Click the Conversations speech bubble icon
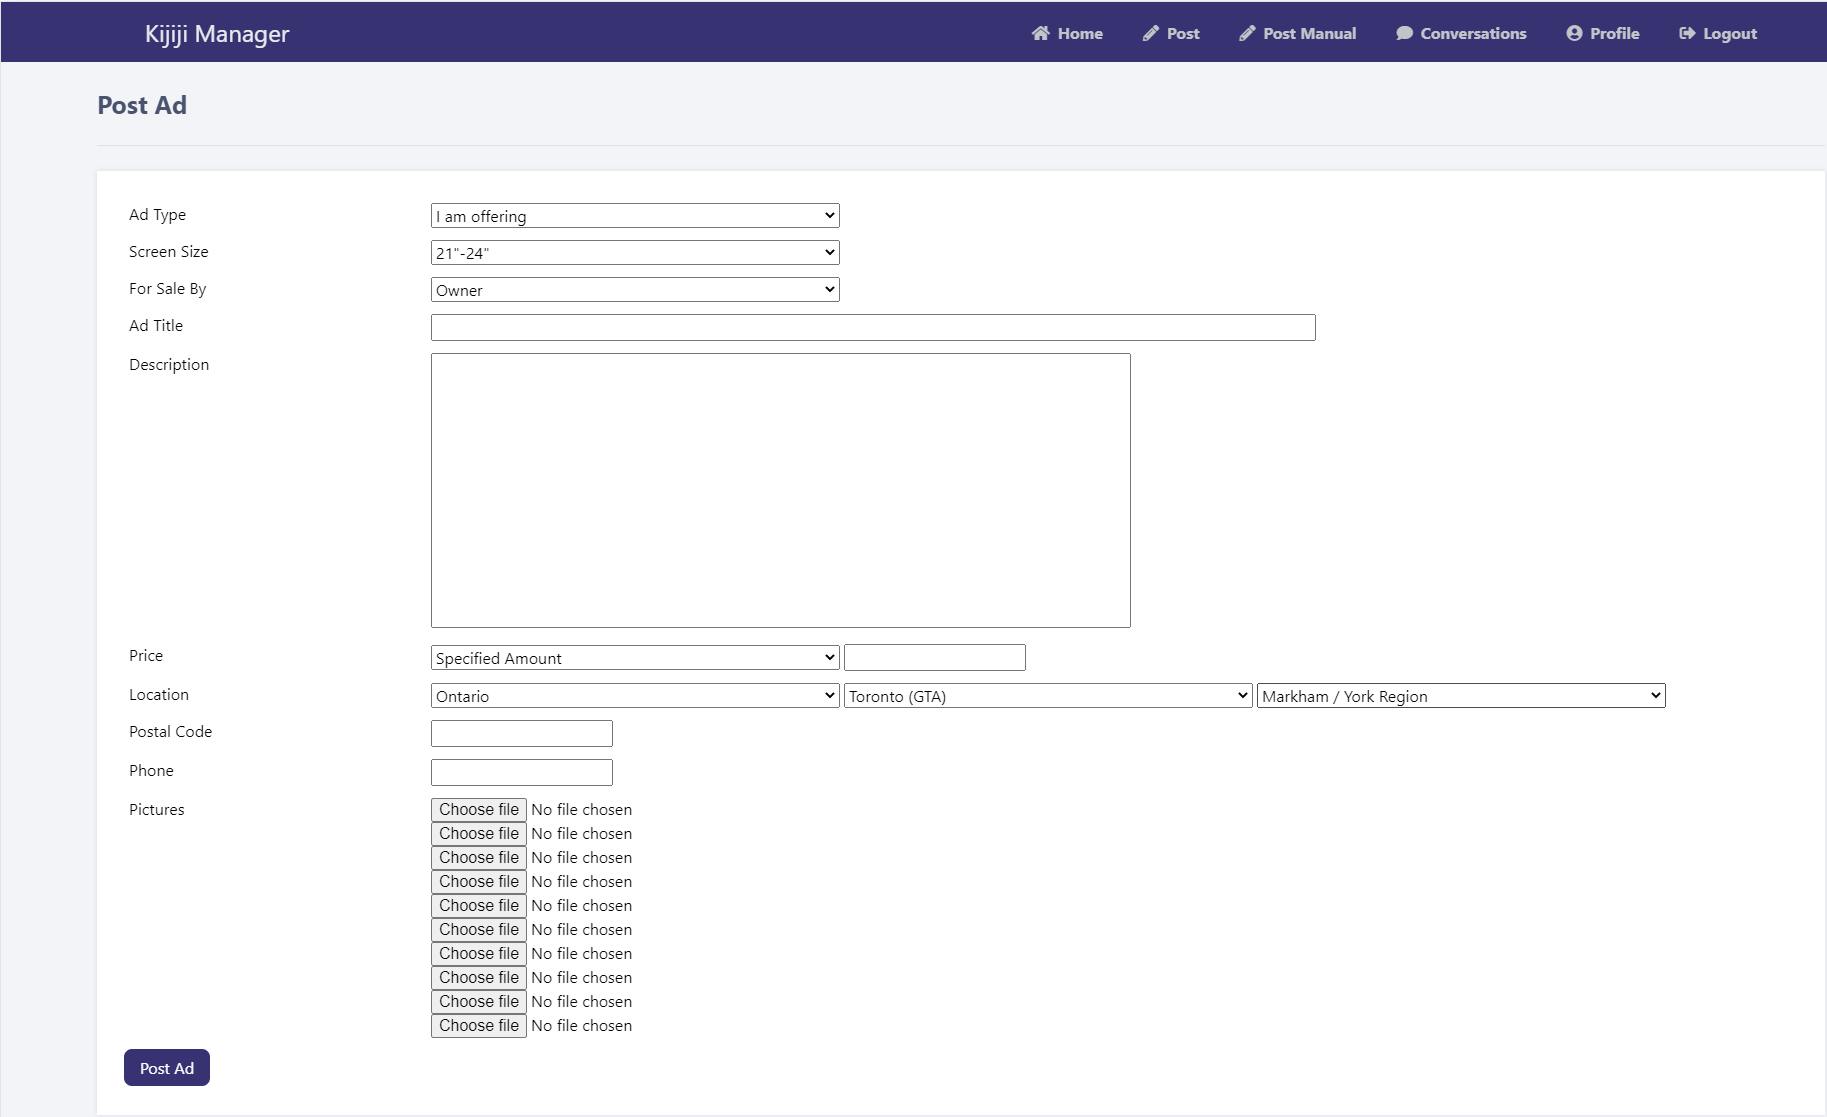Image resolution: width=1827 pixels, height=1117 pixels. [x=1404, y=33]
